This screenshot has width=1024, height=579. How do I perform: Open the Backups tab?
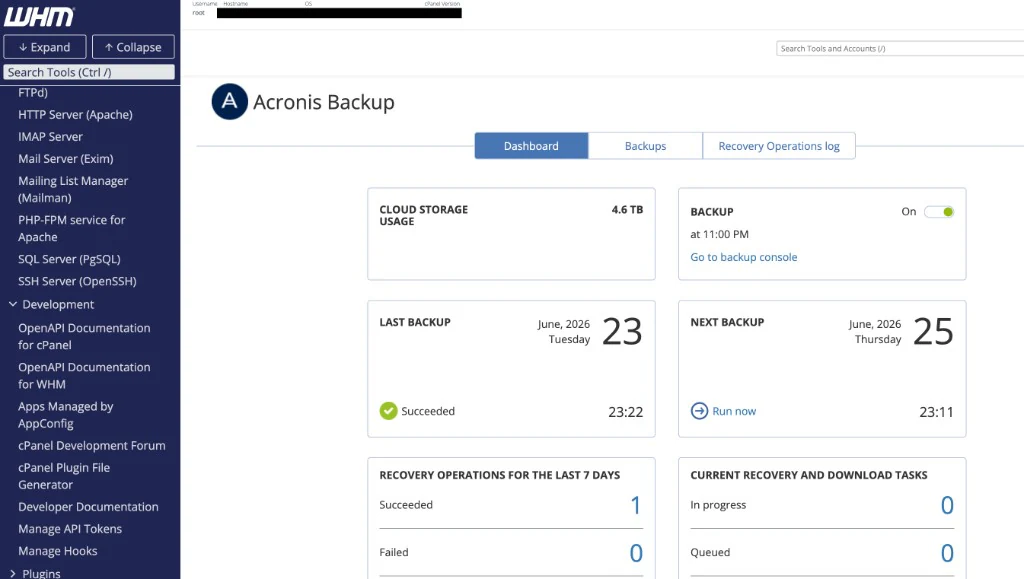tap(645, 146)
